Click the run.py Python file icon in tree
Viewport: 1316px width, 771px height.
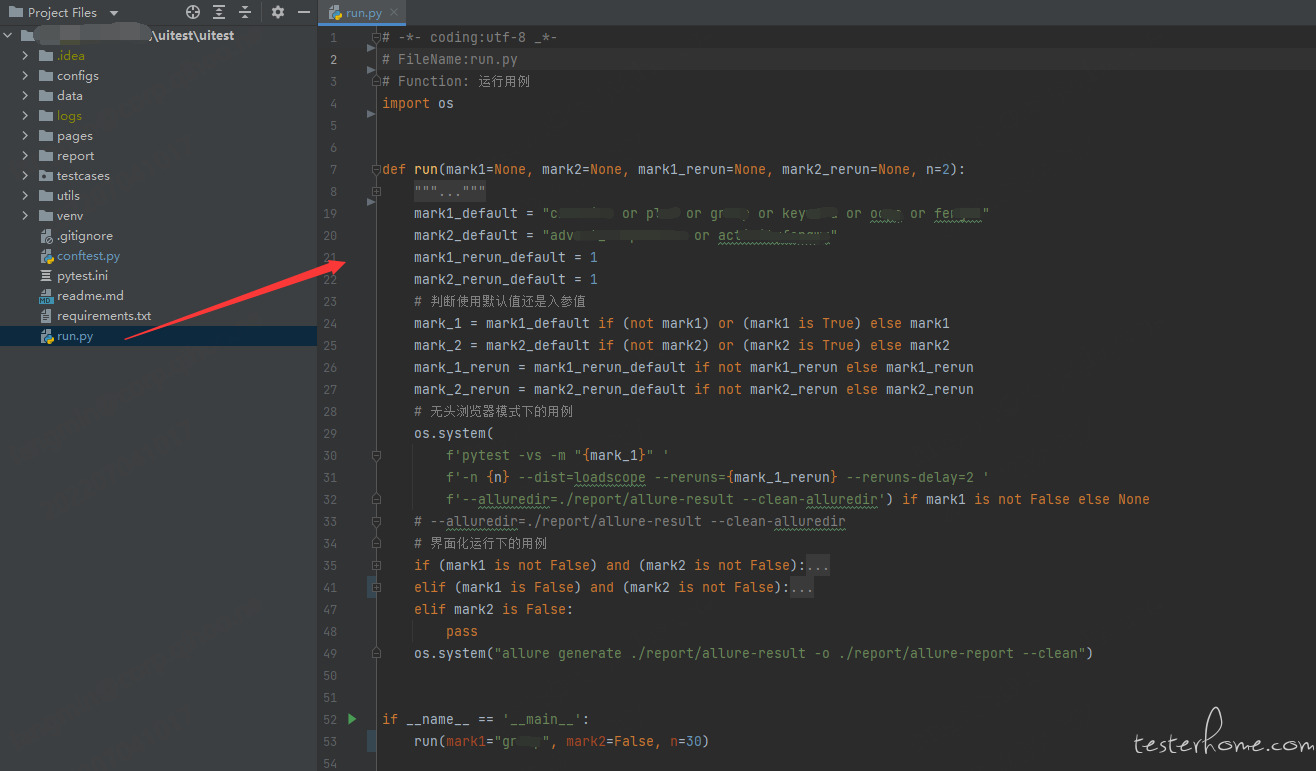(x=46, y=336)
